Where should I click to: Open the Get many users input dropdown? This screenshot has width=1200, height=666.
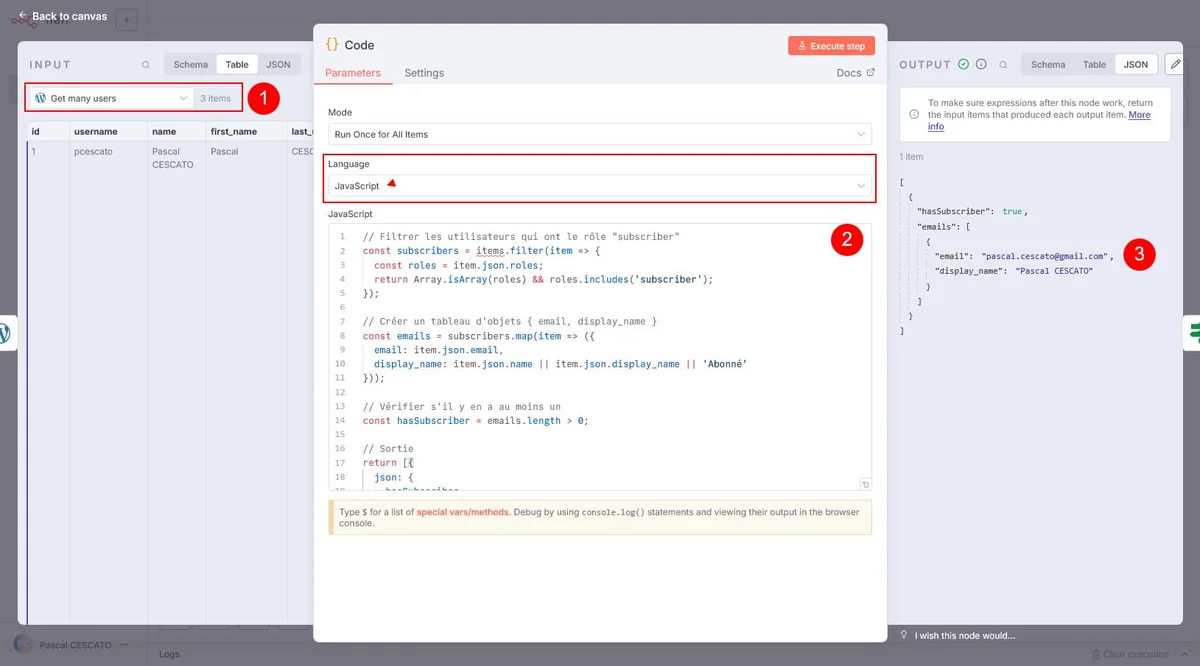point(110,98)
